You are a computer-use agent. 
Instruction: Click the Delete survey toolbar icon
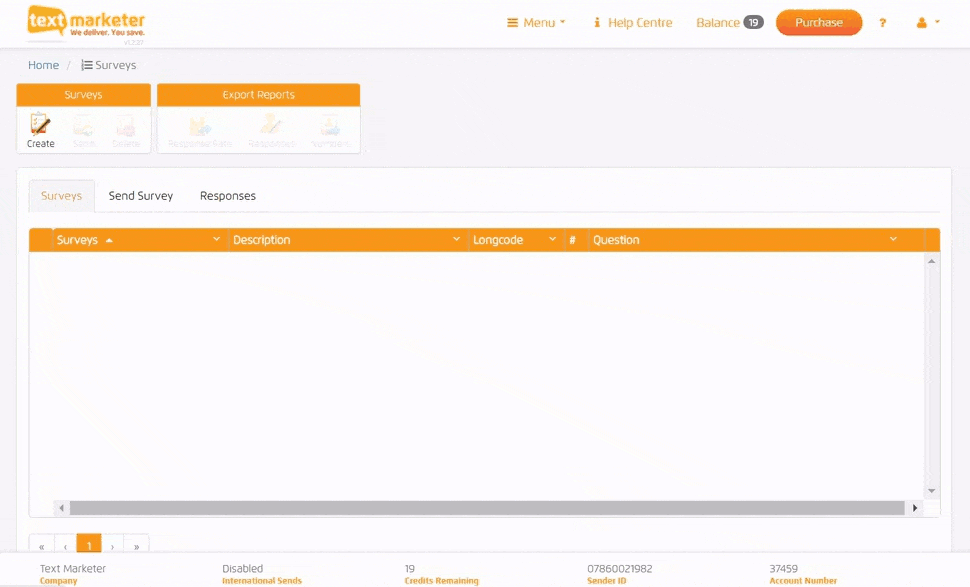click(125, 126)
